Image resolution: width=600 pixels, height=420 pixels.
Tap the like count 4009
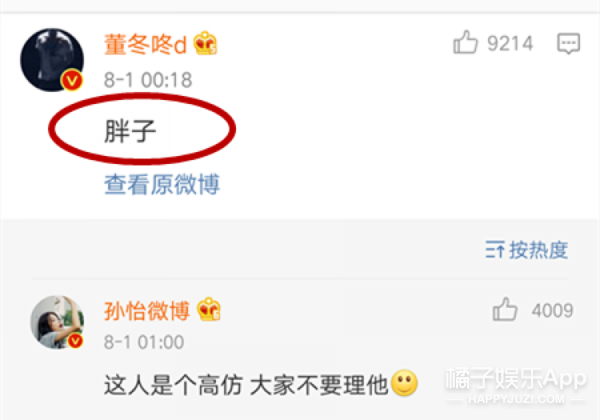552,310
